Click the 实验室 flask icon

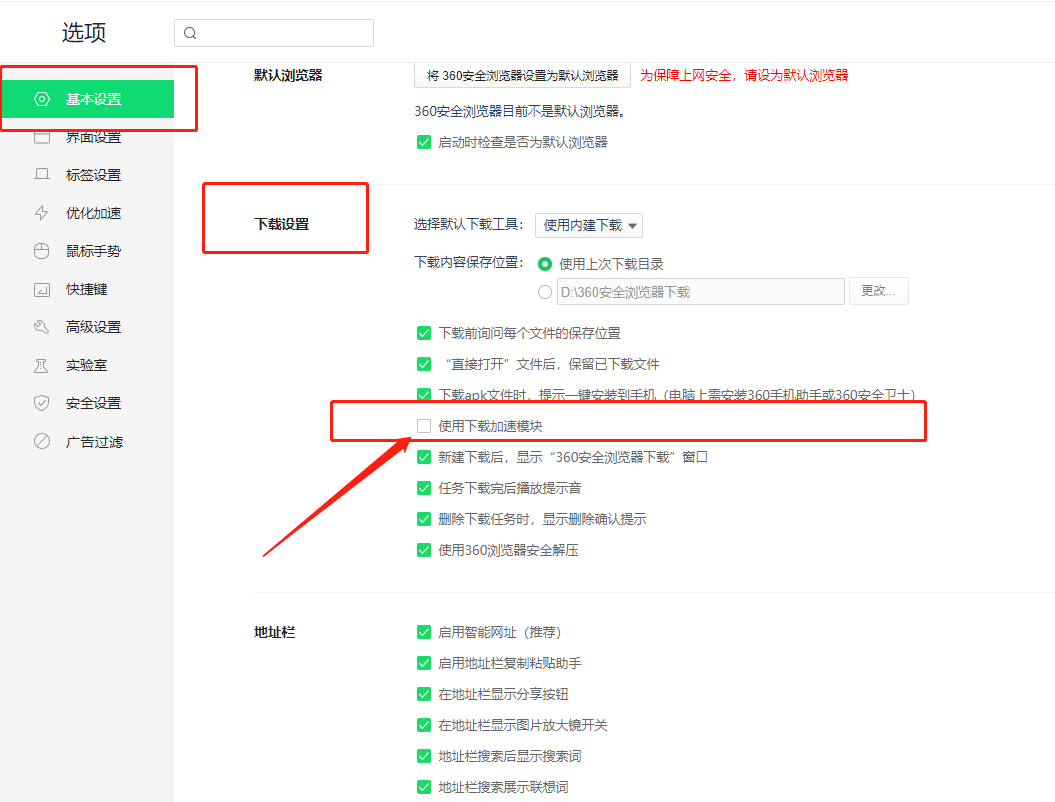[42, 365]
